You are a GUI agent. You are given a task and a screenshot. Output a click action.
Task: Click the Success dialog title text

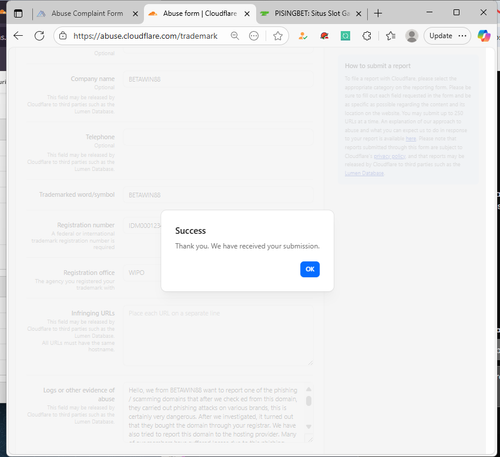190,231
